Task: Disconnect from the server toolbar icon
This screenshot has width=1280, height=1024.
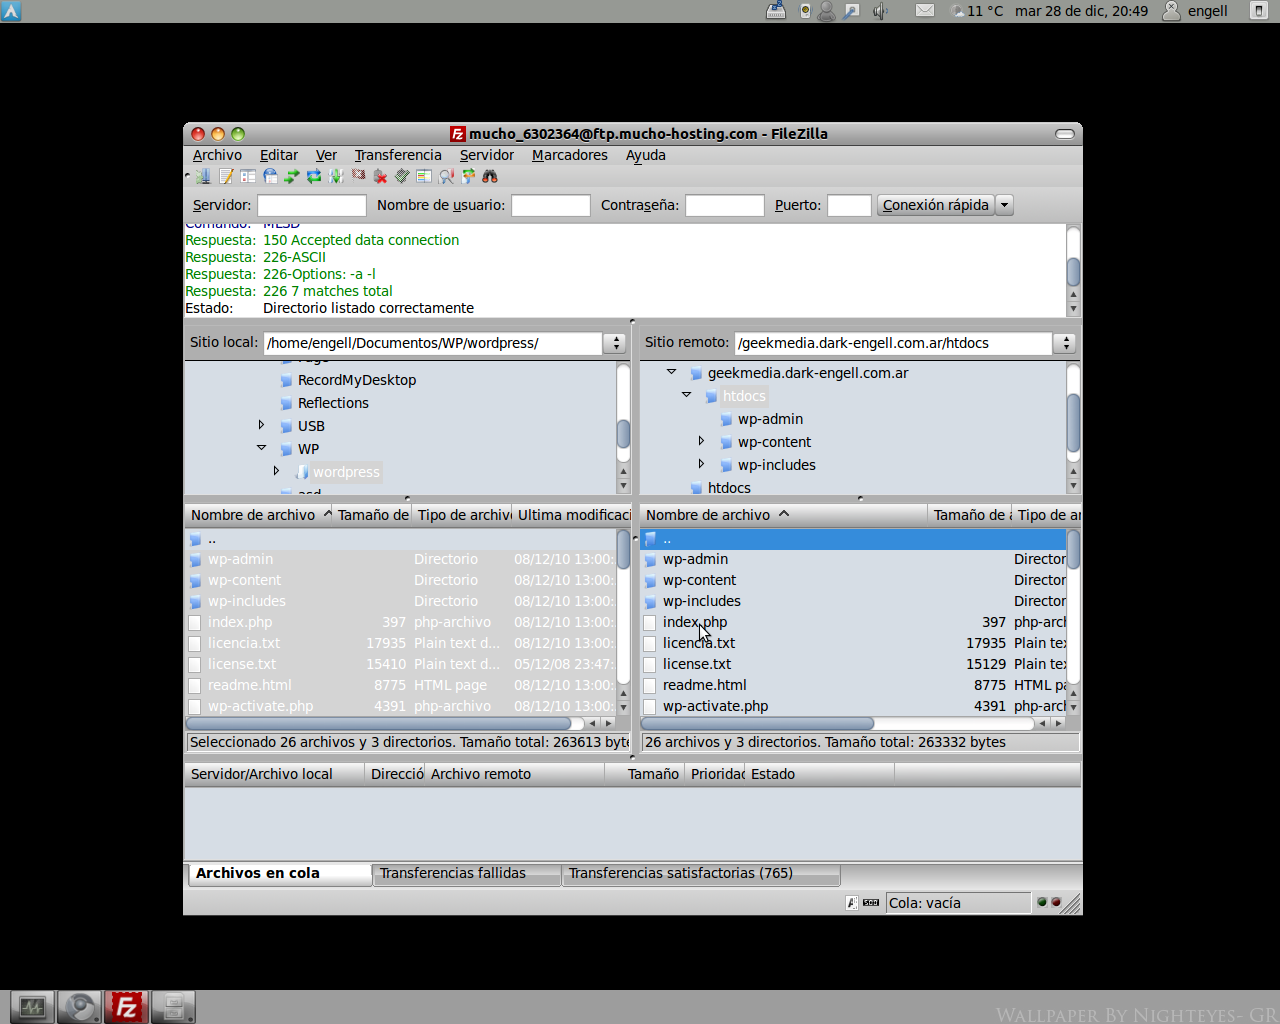Action: 380,176
